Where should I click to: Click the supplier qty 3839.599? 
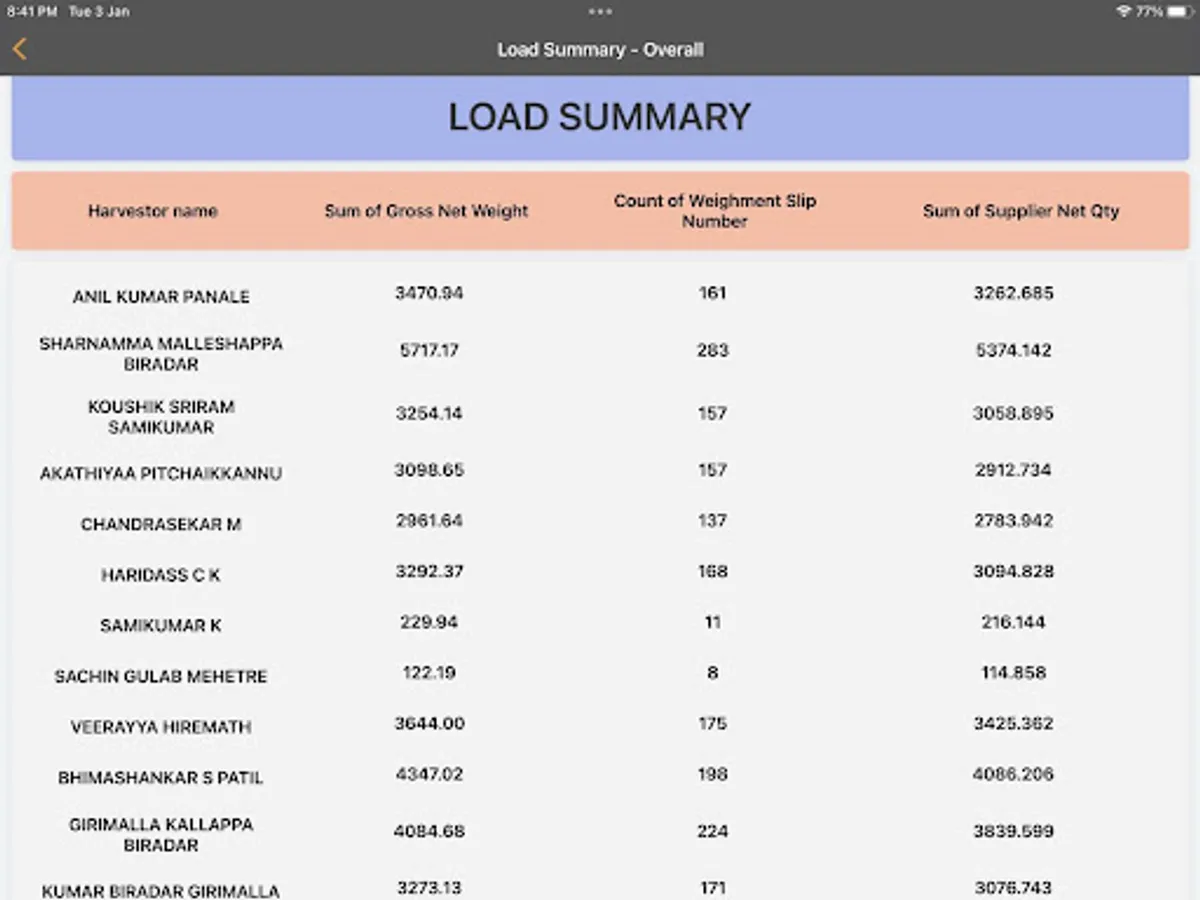coord(1013,831)
